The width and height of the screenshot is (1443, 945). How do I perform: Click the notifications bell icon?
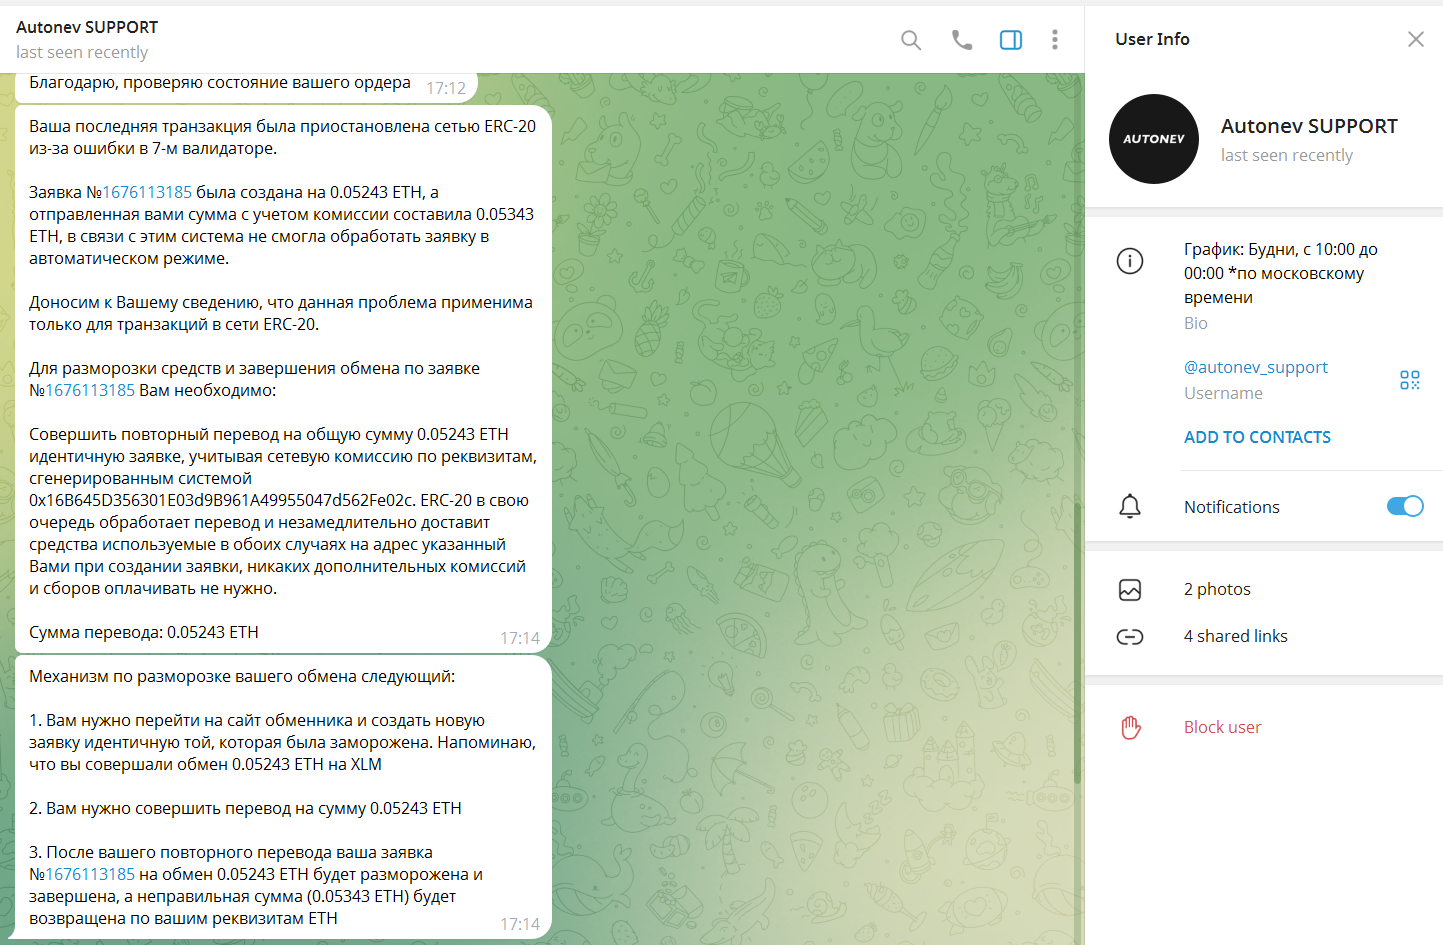(x=1129, y=507)
